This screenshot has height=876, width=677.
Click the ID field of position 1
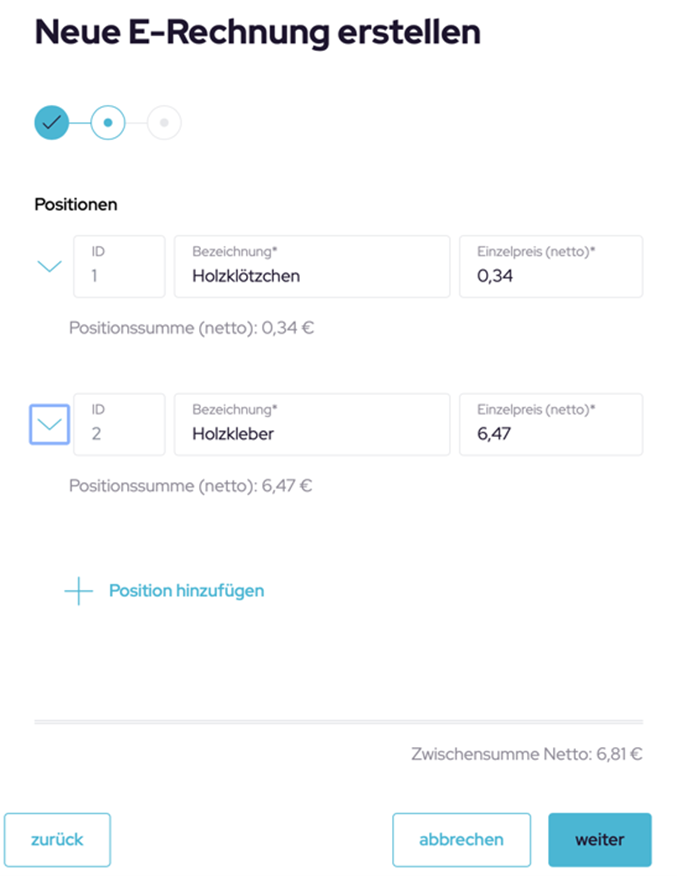pos(119,266)
